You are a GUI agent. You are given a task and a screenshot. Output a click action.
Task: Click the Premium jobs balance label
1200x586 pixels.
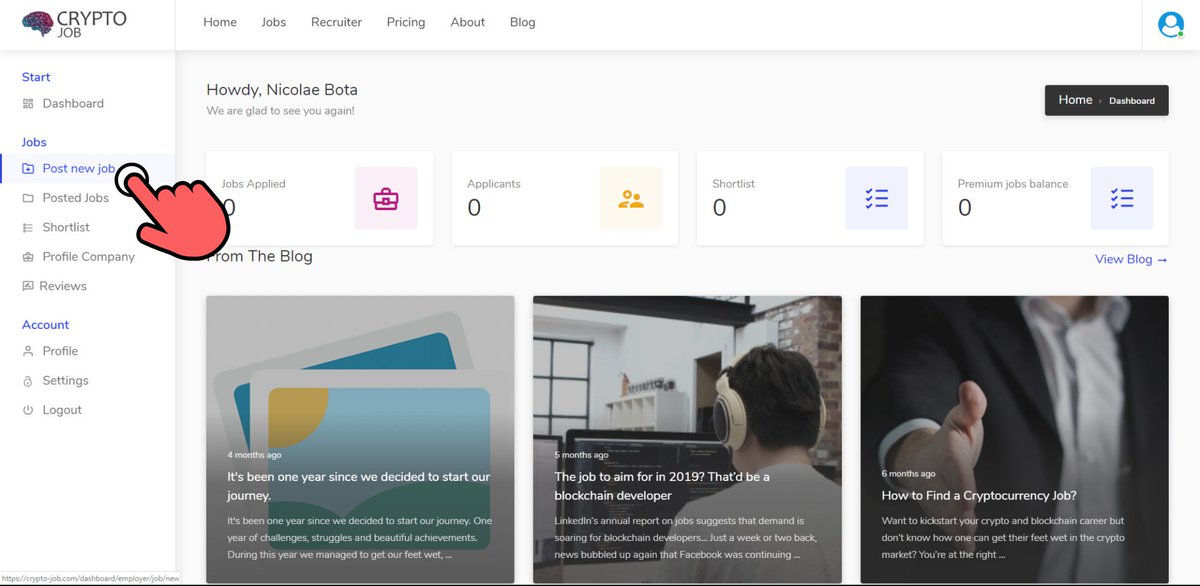tap(1013, 184)
